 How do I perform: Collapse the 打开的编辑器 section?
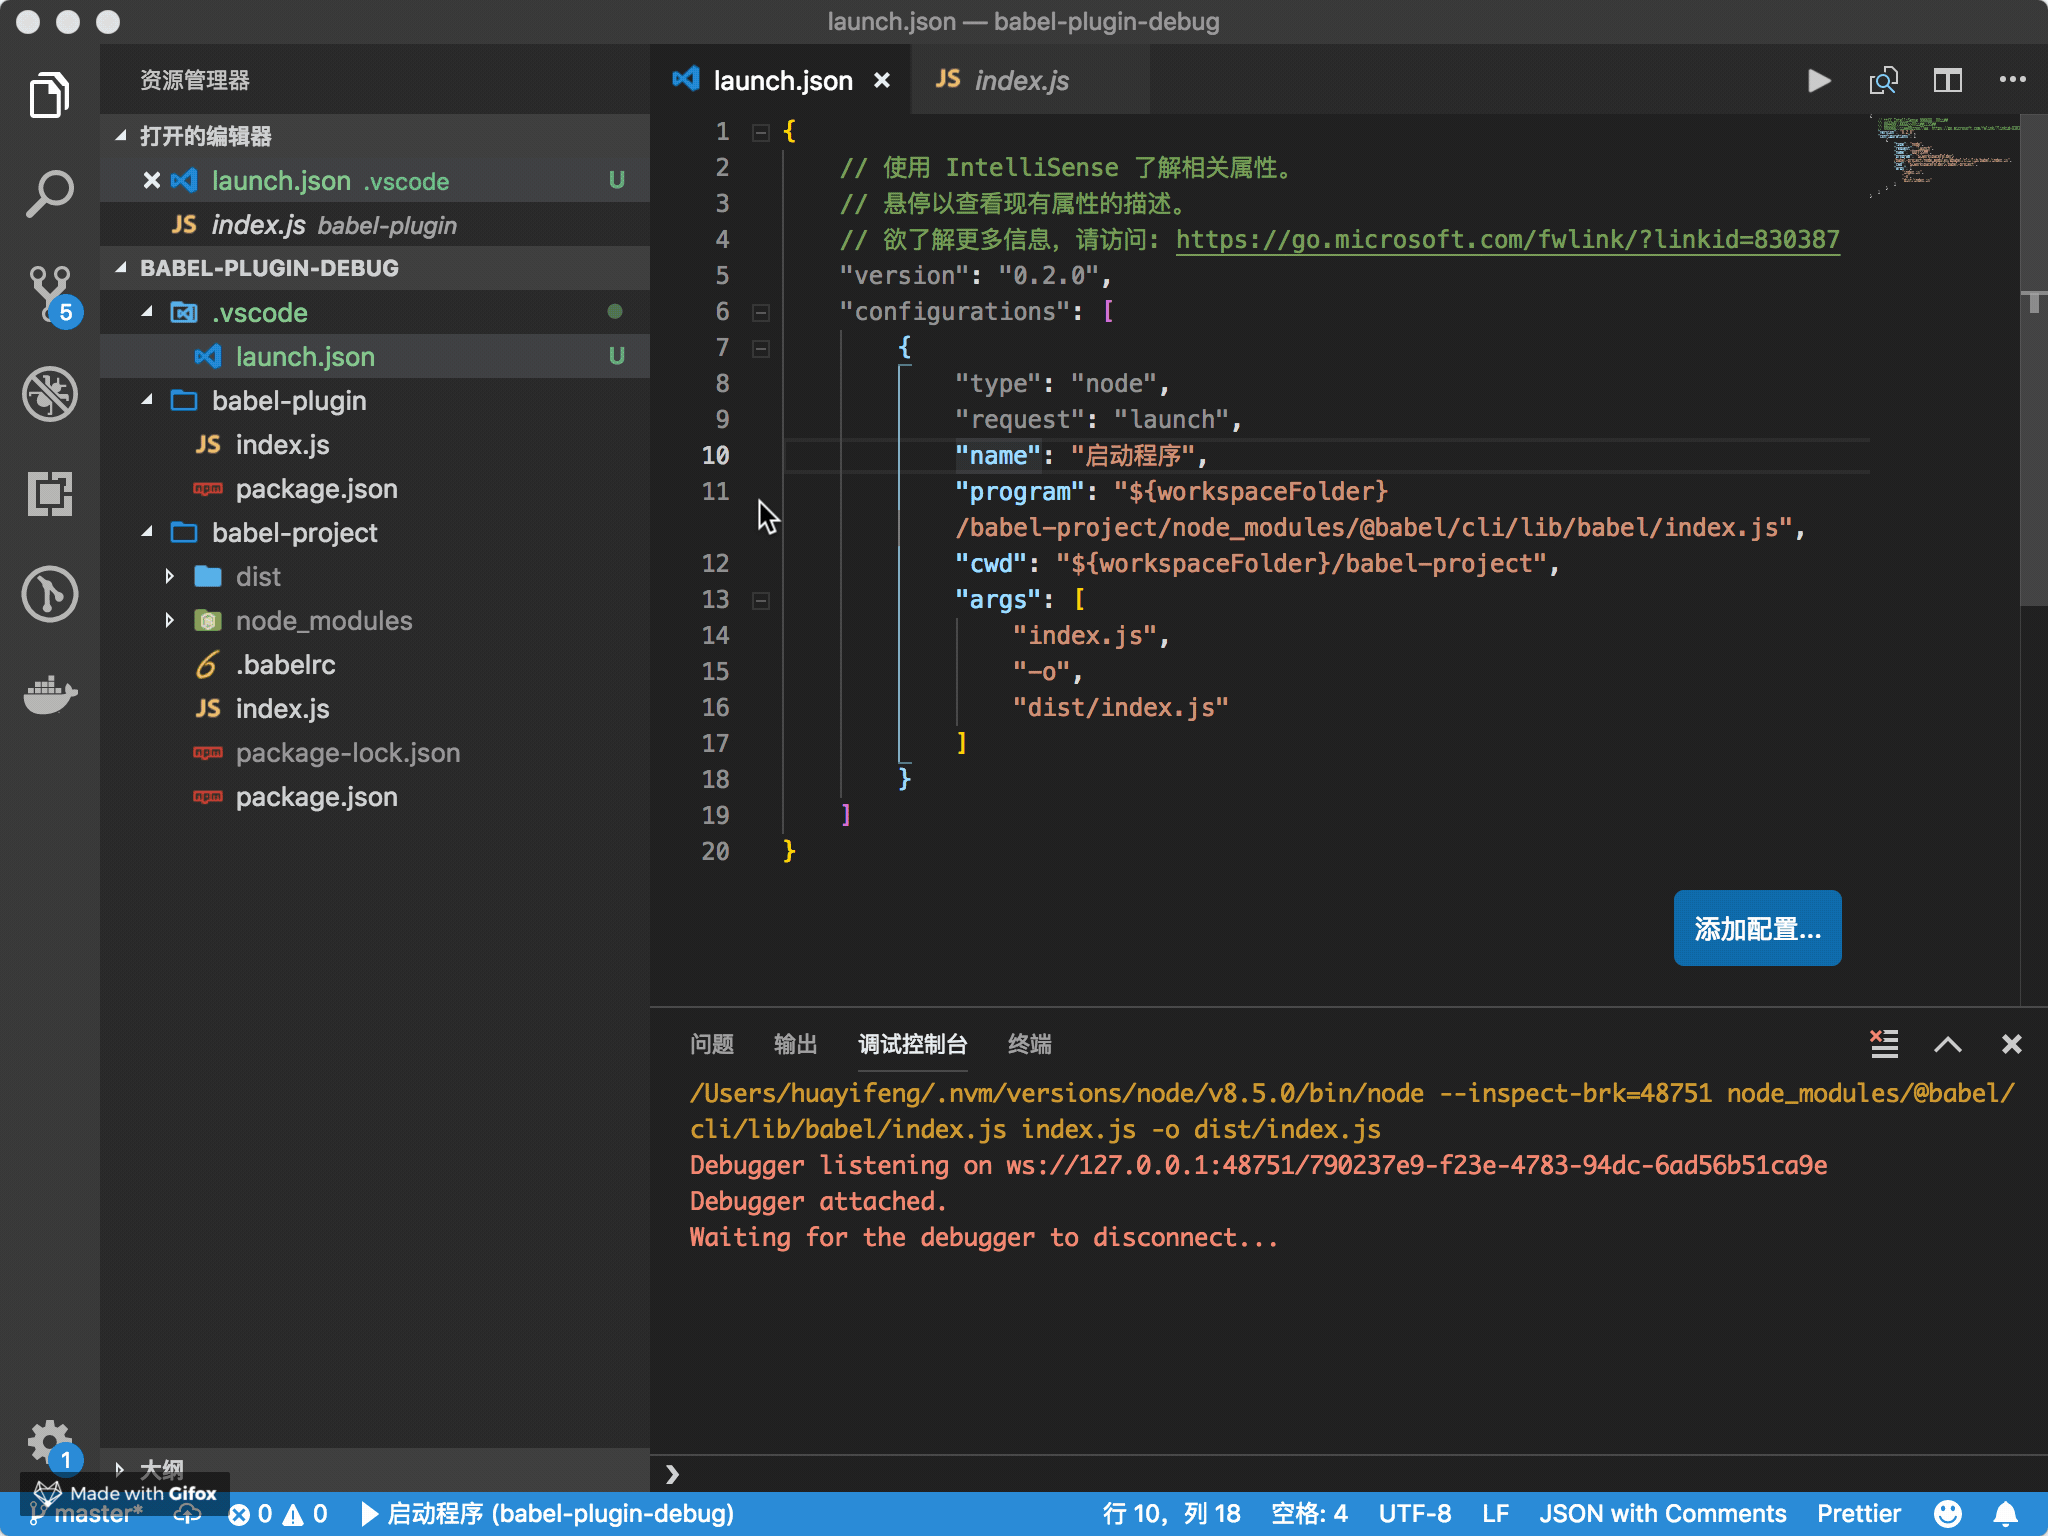click(x=375, y=136)
